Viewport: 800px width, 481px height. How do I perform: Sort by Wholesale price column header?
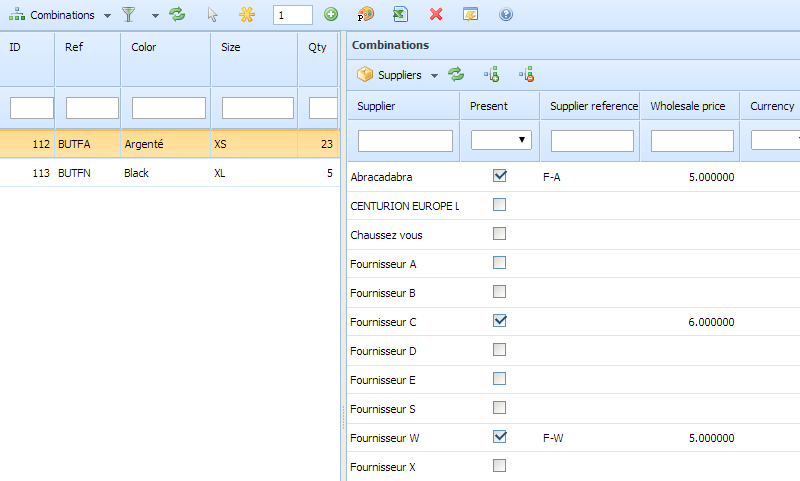coord(689,106)
